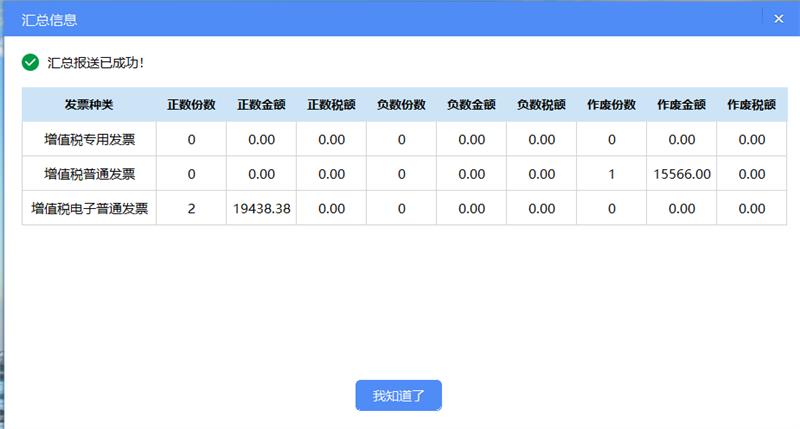Click the 汇总报送已成功 message text

click(x=96, y=63)
